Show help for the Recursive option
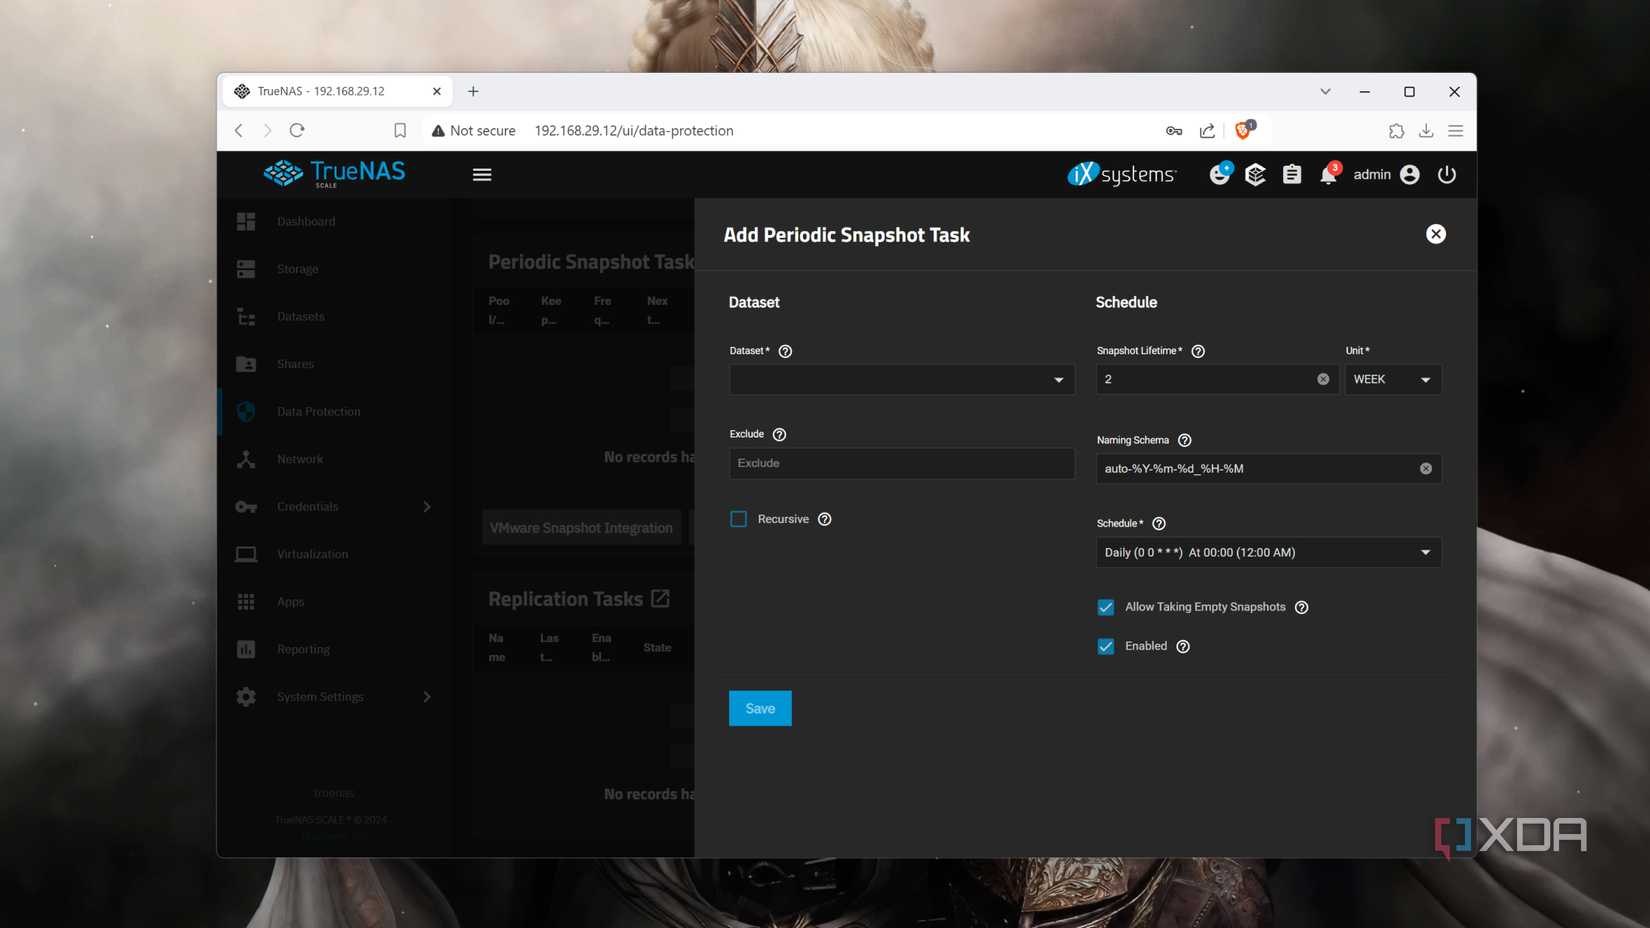The height and width of the screenshot is (928, 1650). tap(825, 519)
